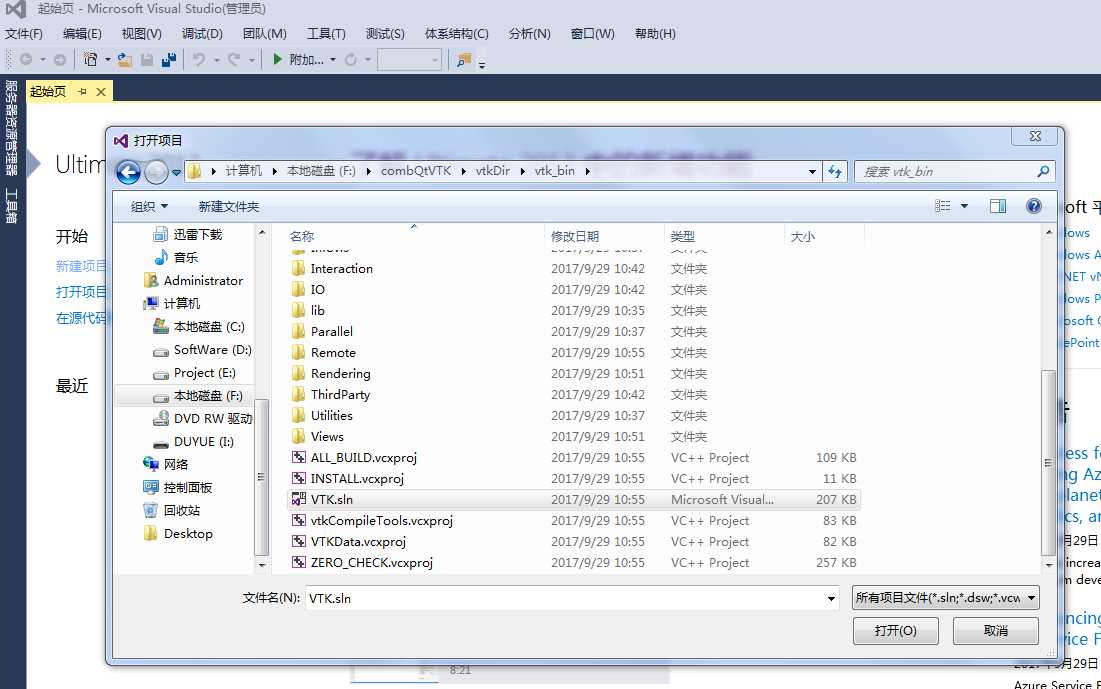
Task: Open the Tools menu
Action: 327,34
